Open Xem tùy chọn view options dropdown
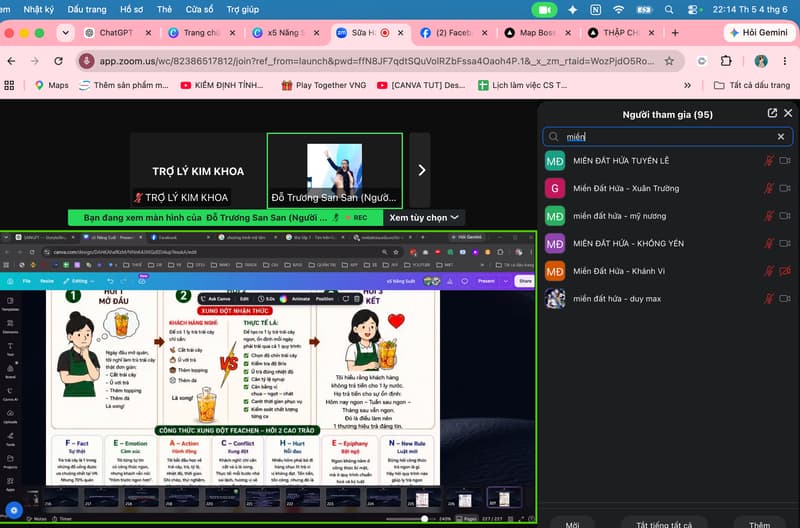 pos(424,217)
